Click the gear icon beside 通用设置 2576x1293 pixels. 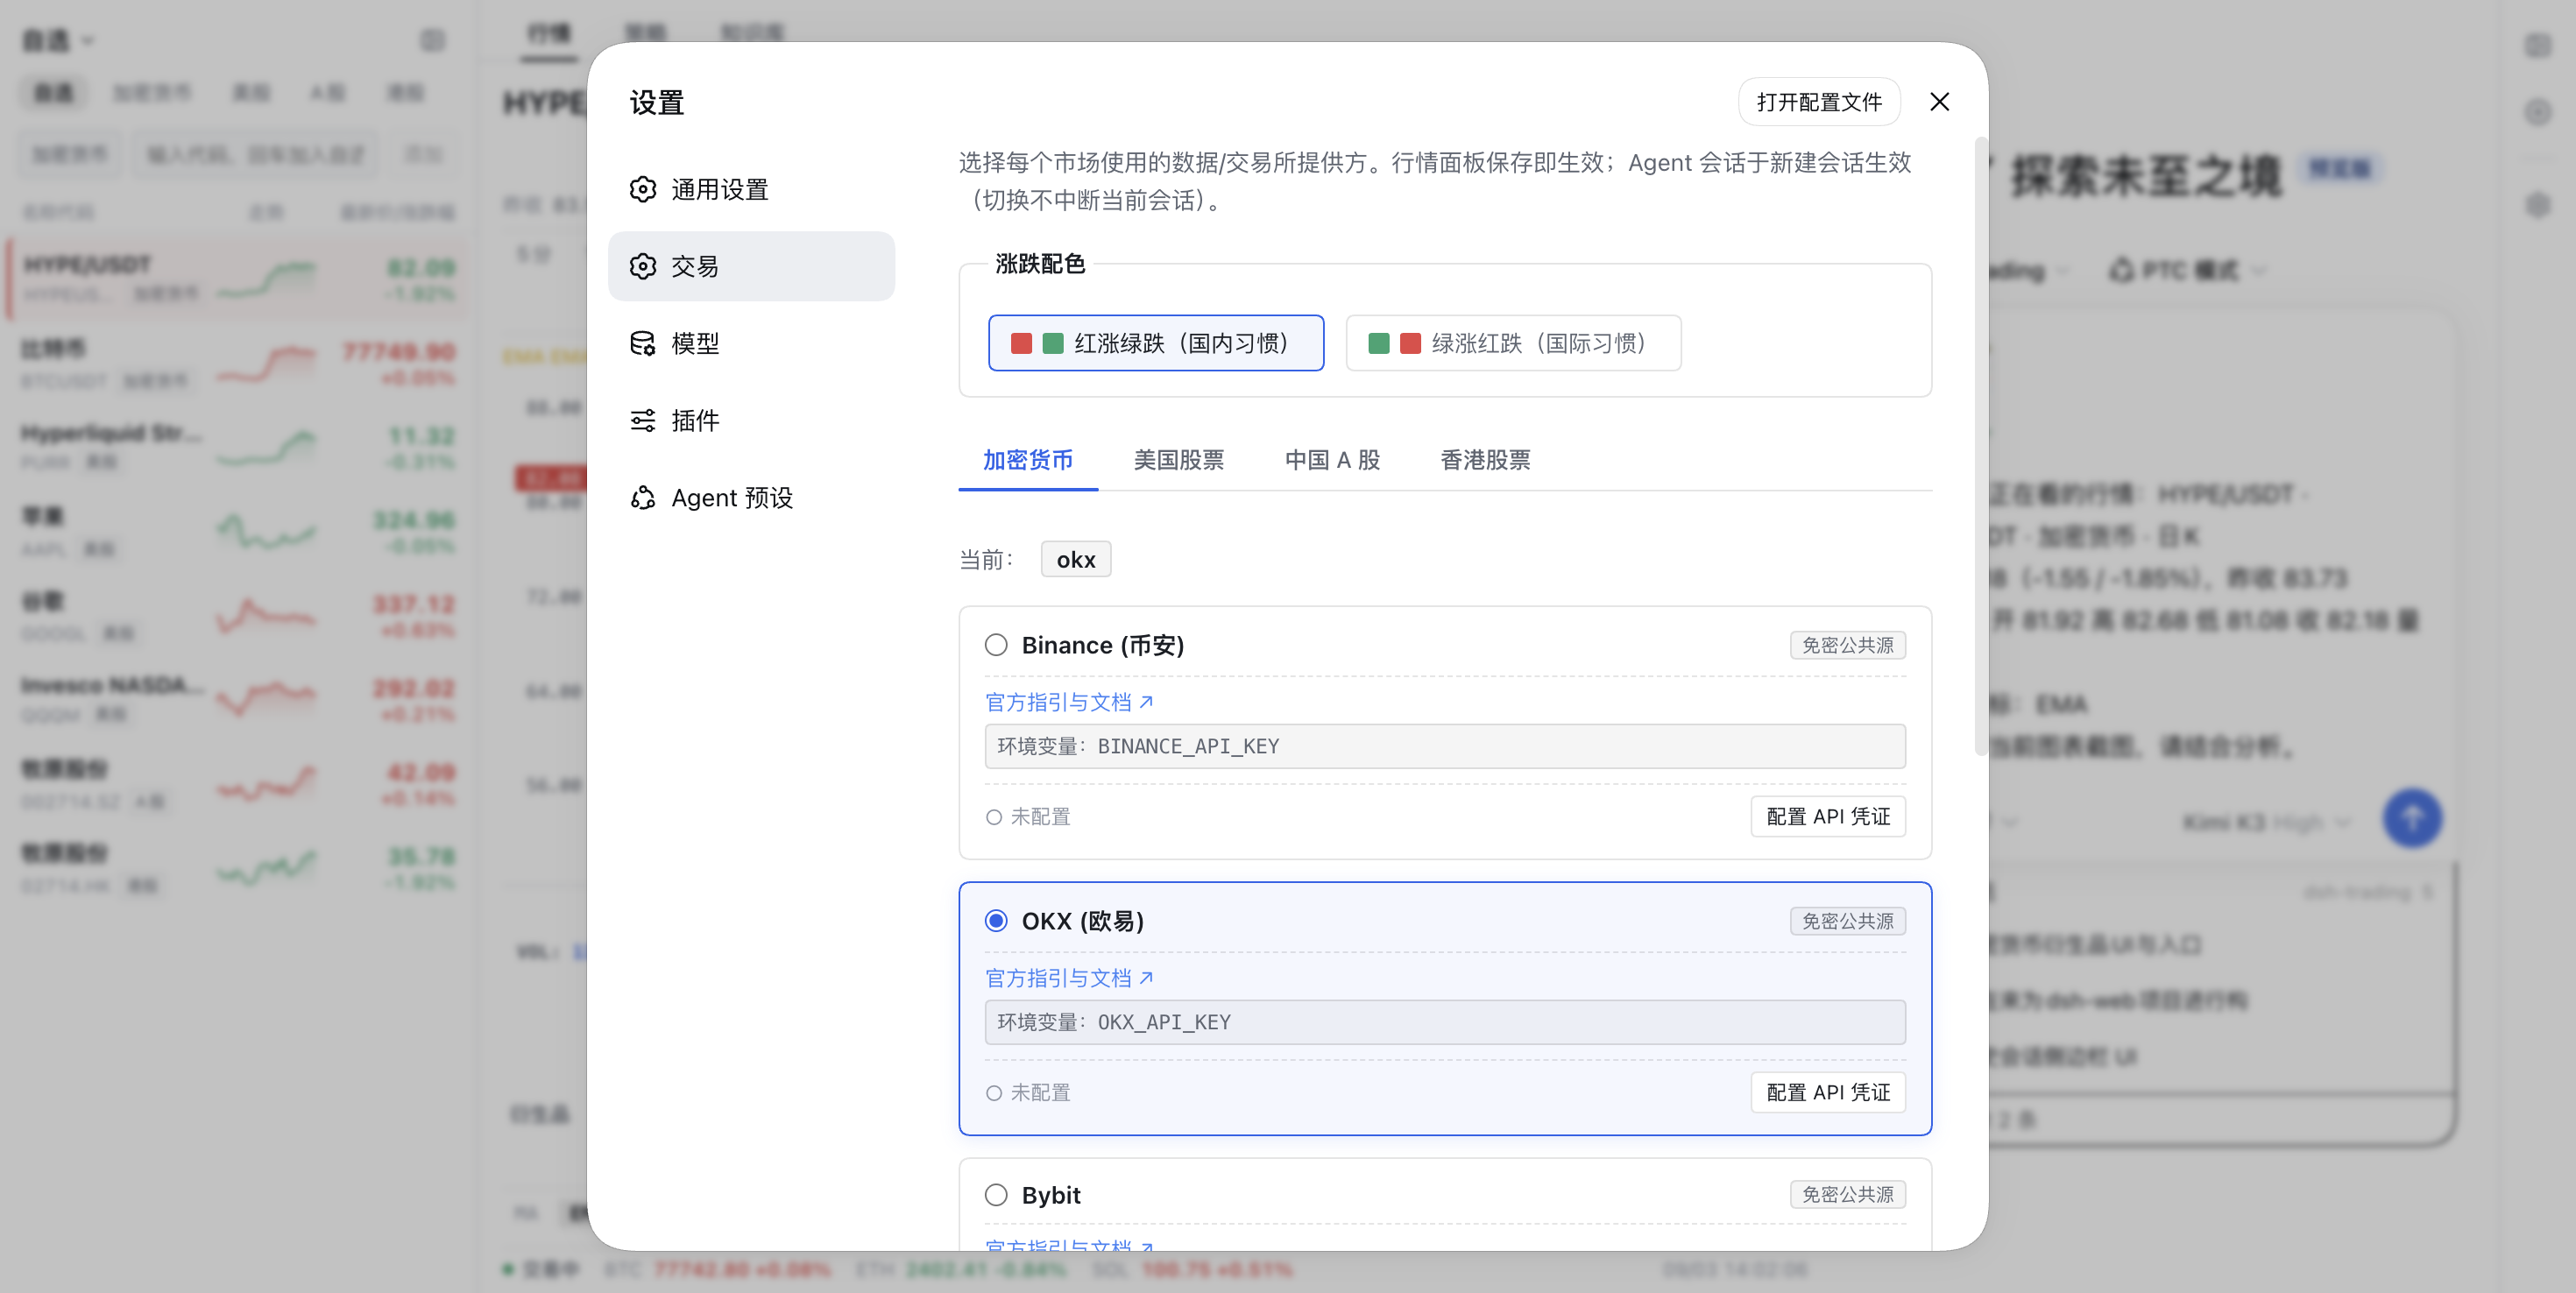coord(643,189)
